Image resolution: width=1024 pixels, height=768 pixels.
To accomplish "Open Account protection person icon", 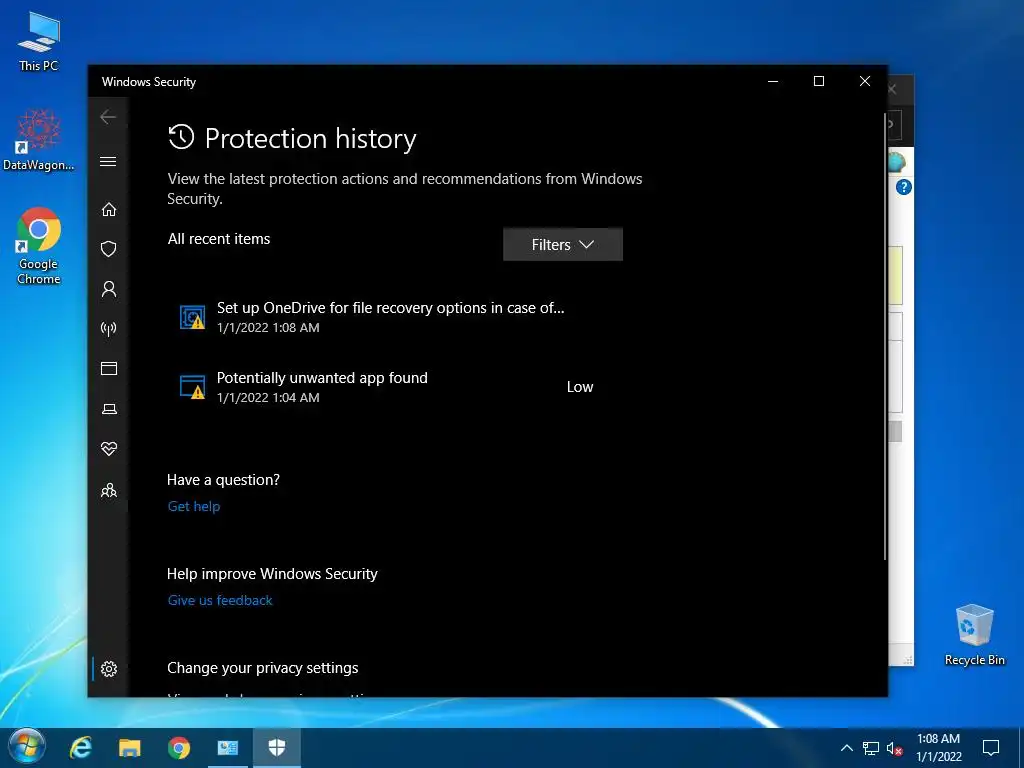I will tap(108, 289).
